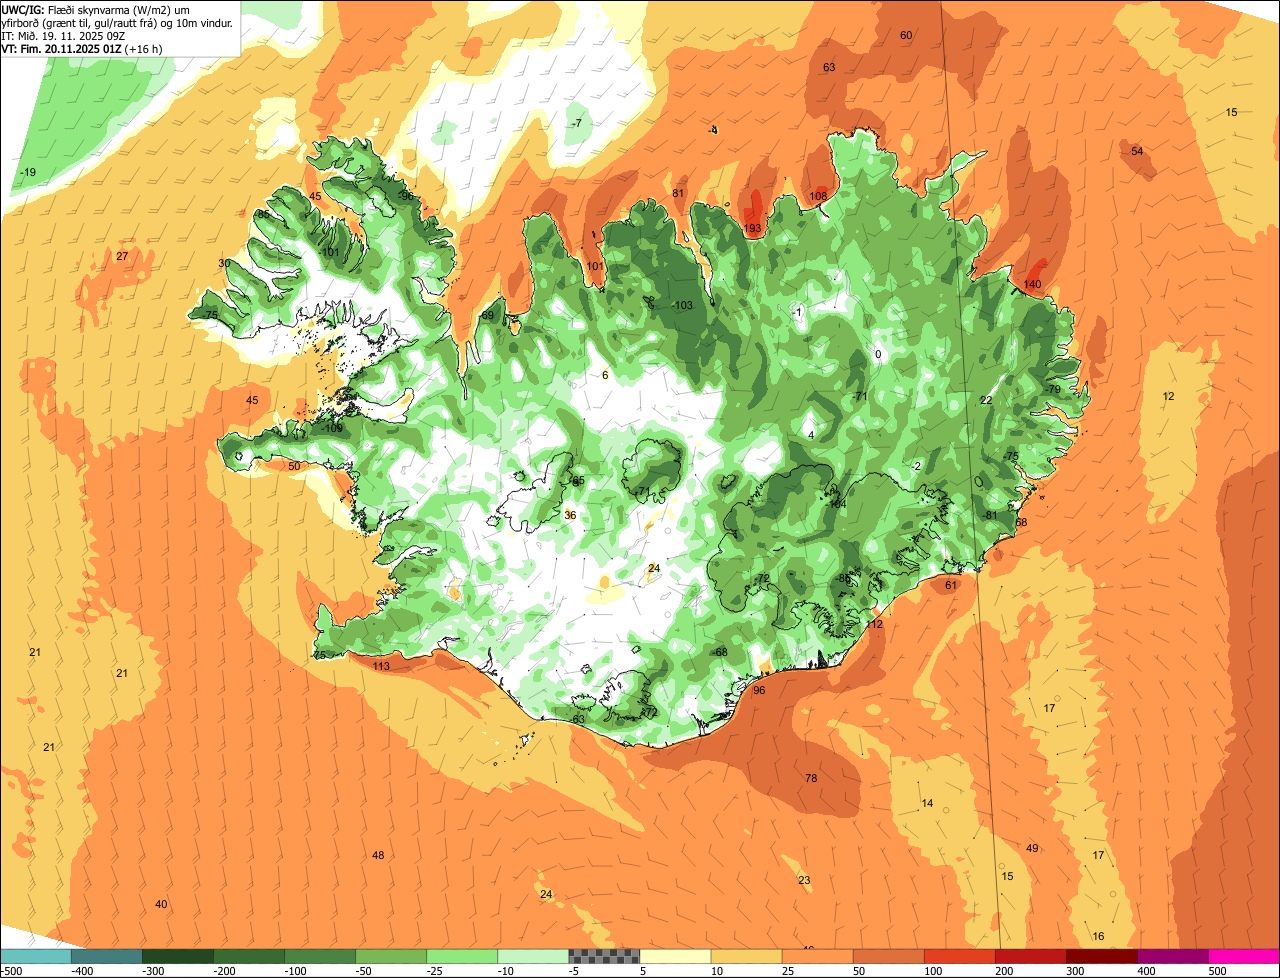Click the map value '22' in east Iceland
1280x978 pixels.
coord(986,400)
